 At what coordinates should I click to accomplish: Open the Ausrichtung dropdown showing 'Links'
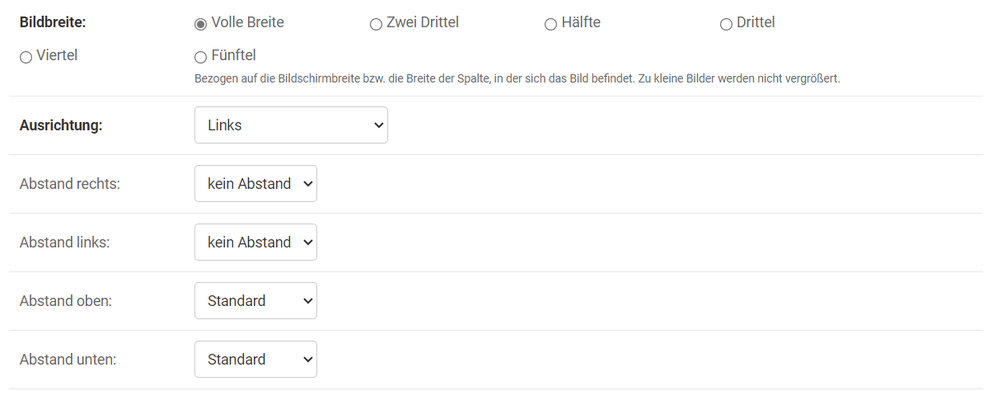(x=290, y=125)
